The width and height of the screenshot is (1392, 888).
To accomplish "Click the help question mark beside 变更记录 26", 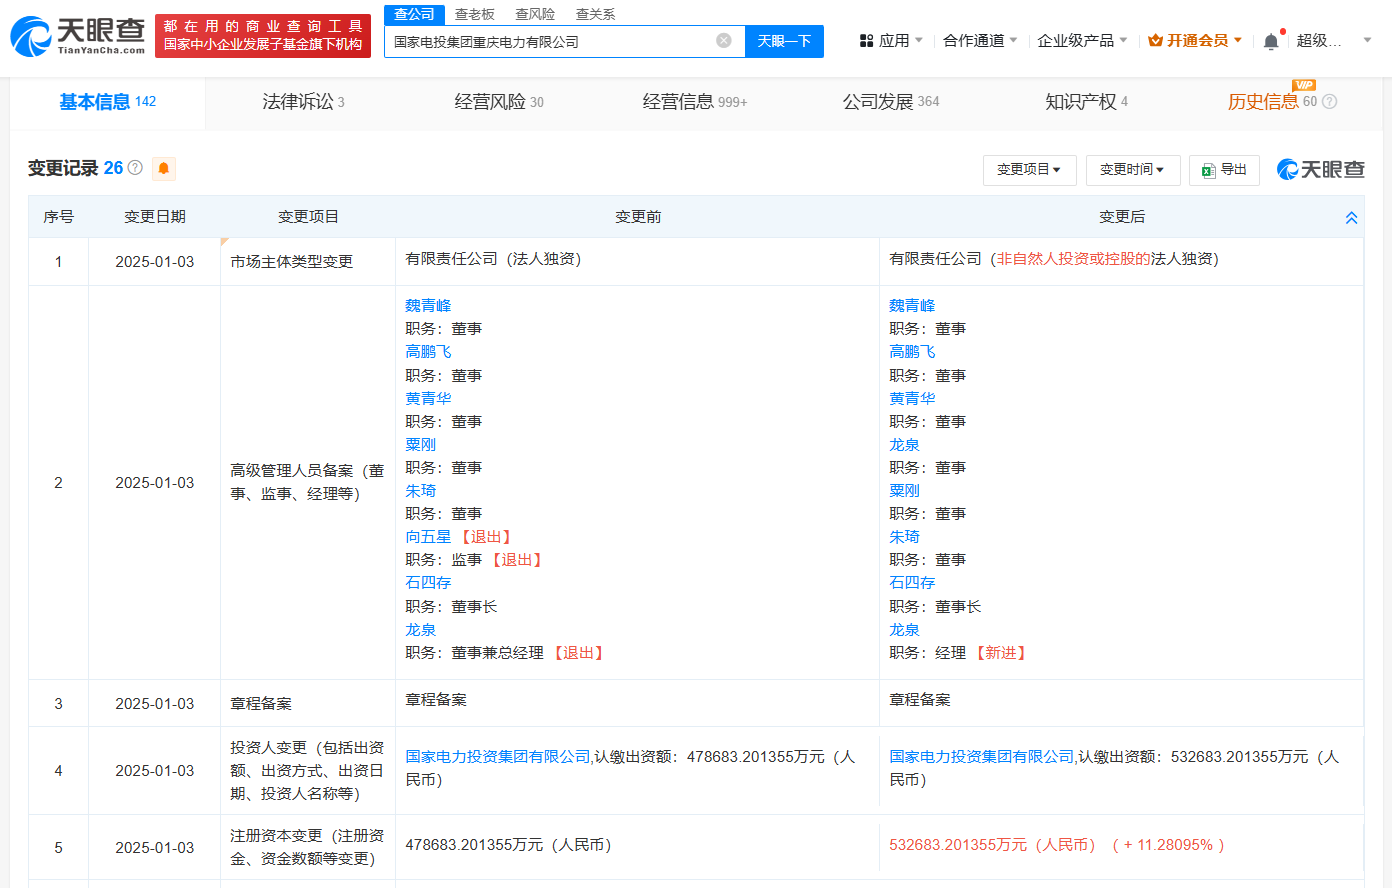I will pyautogui.click(x=135, y=168).
